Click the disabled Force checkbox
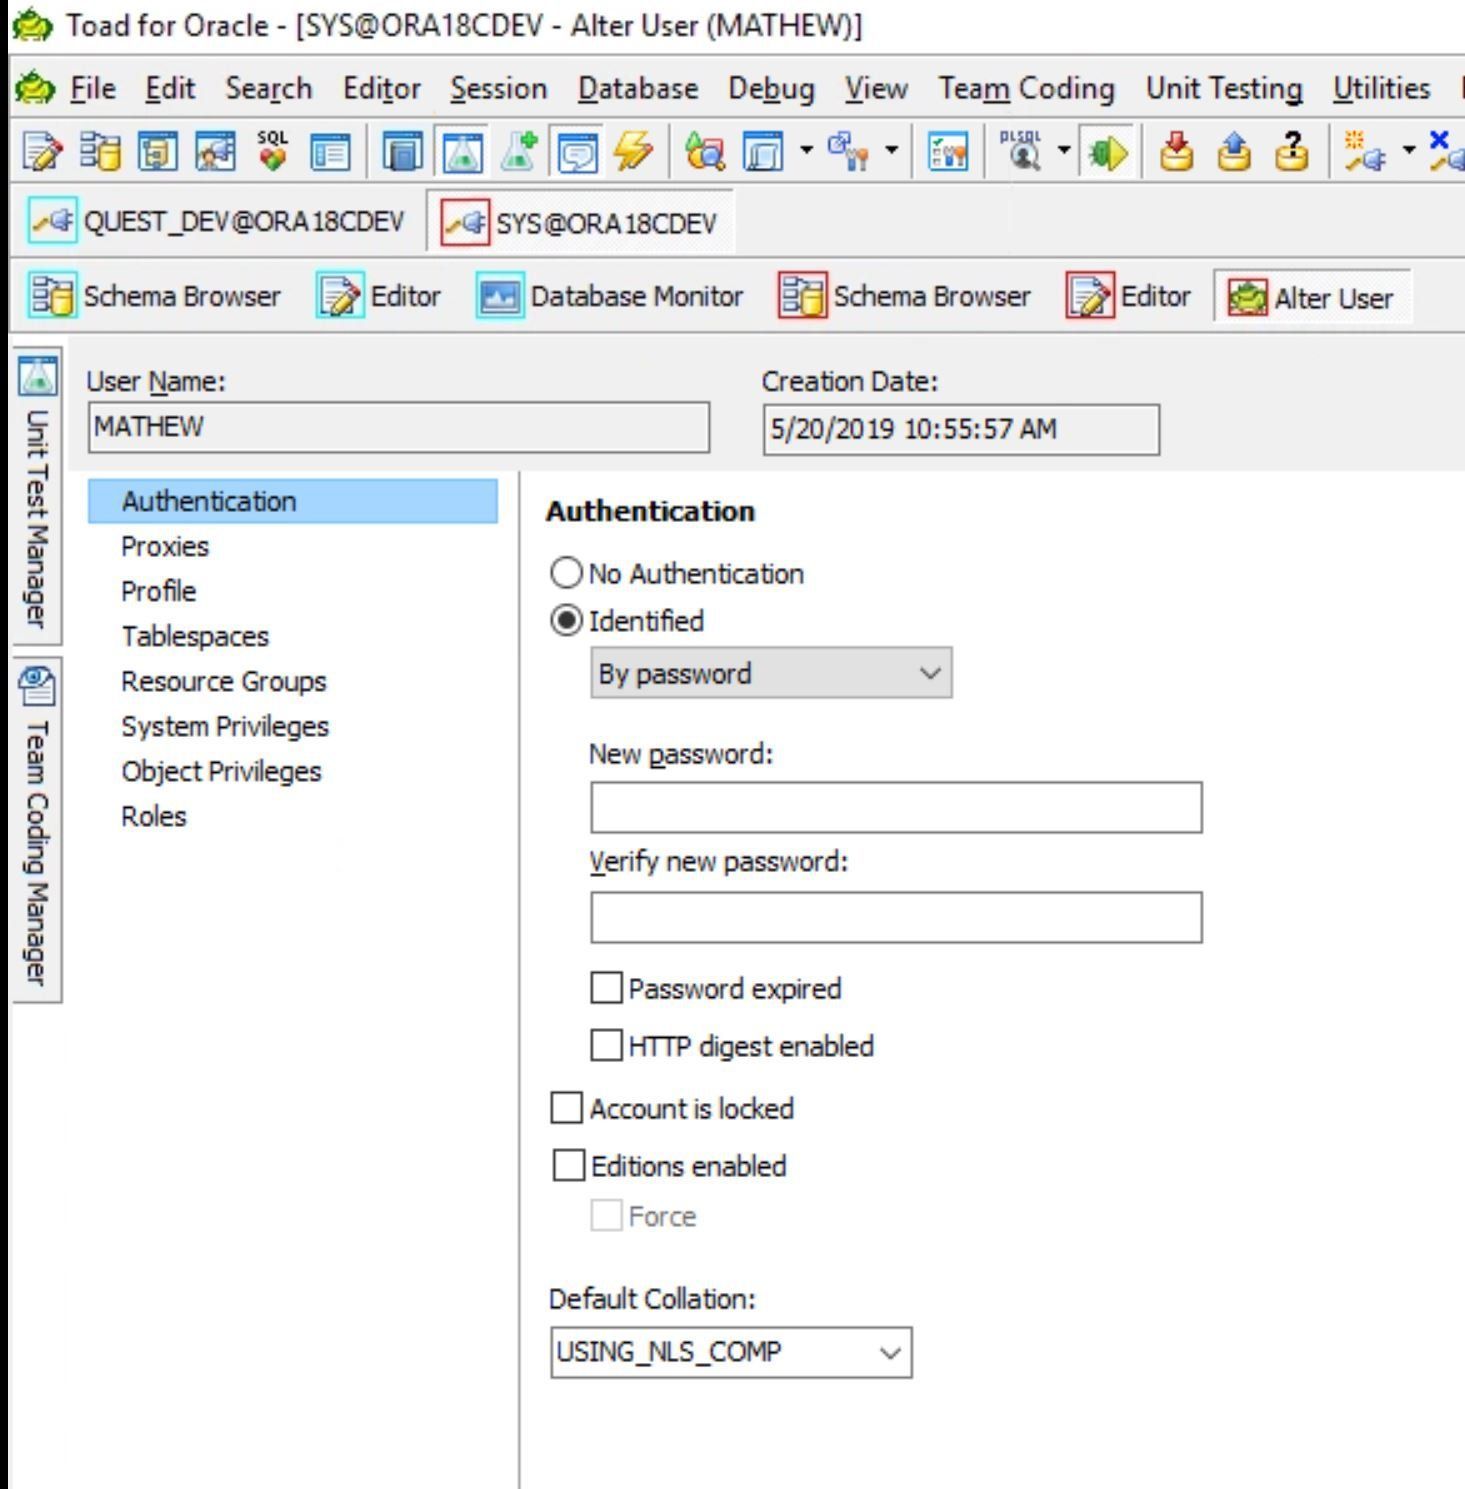This screenshot has height=1489, width=1465. point(606,1216)
